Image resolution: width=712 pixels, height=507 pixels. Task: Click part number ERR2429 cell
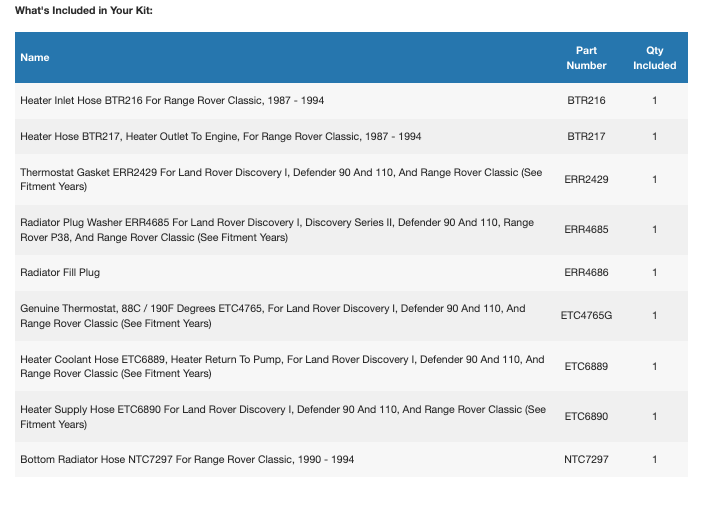coord(586,179)
